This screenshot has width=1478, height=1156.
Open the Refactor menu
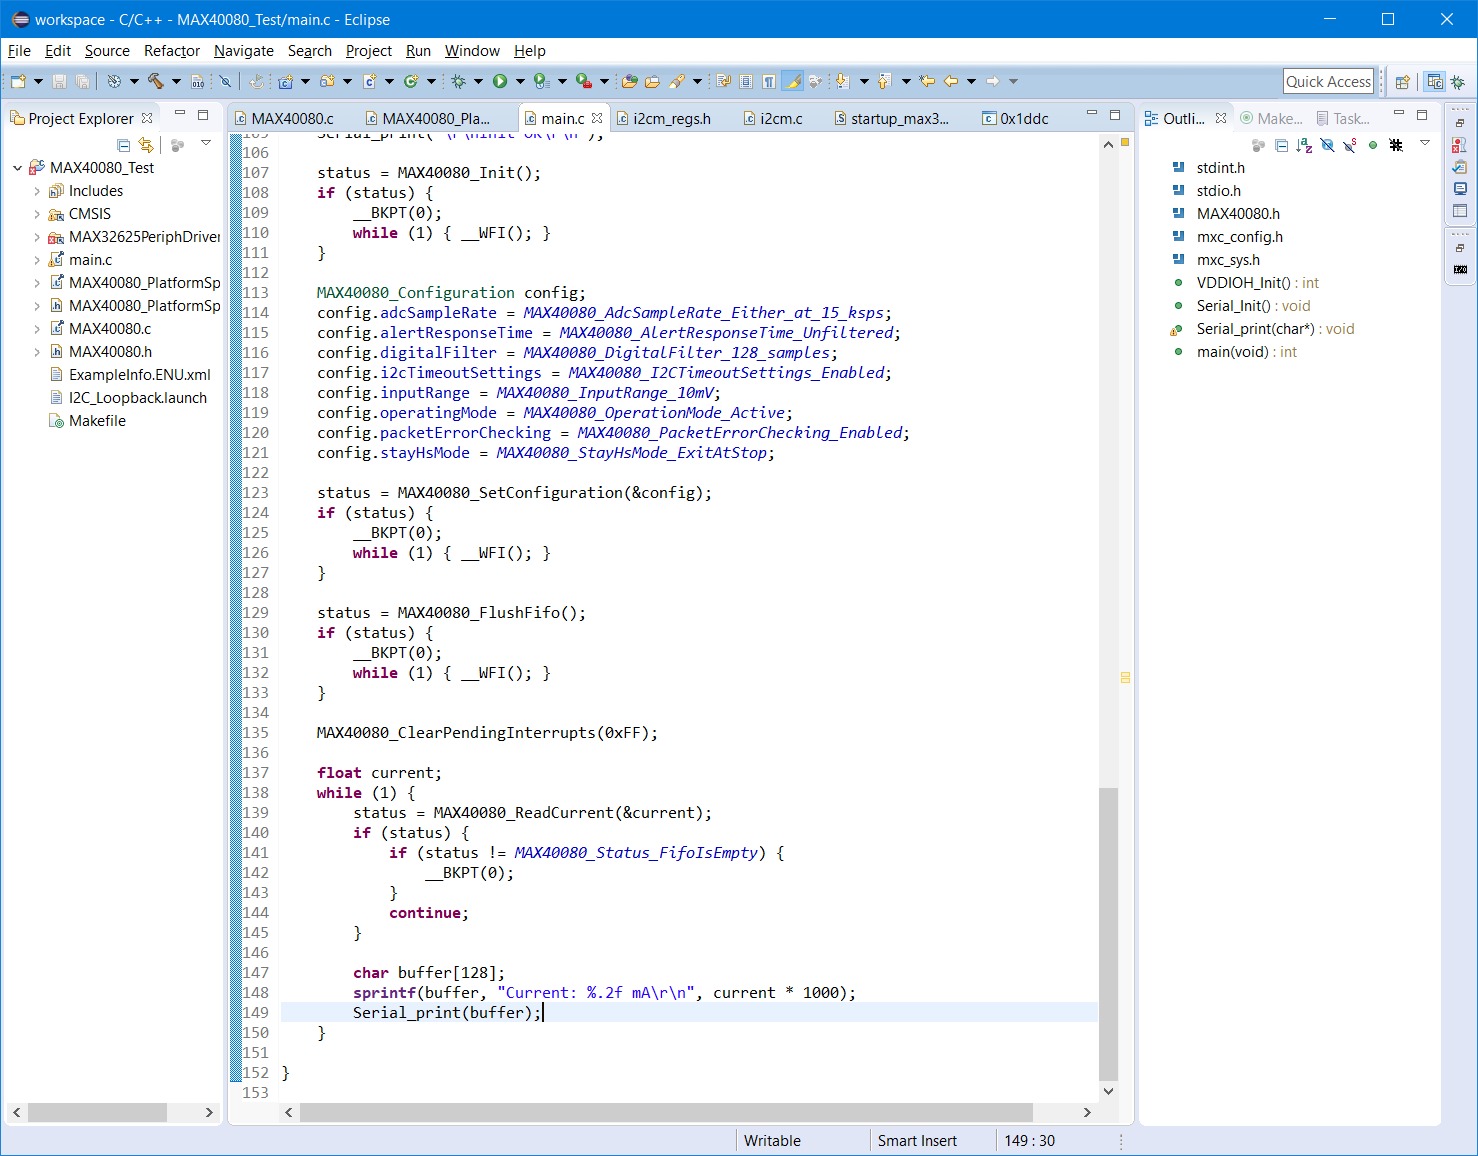(172, 51)
